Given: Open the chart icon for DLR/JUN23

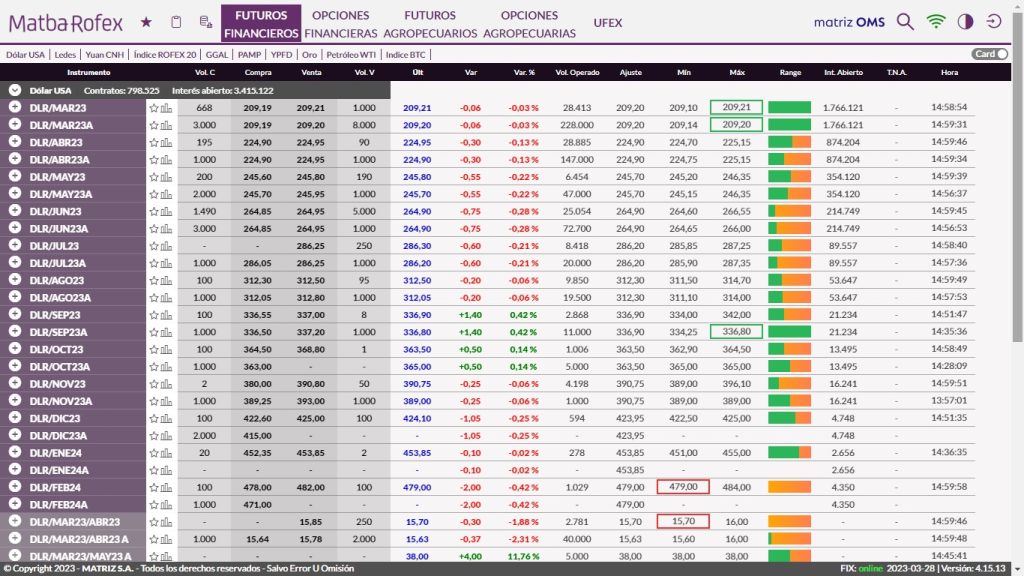Looking at the screenshot, I should (166, 211).
